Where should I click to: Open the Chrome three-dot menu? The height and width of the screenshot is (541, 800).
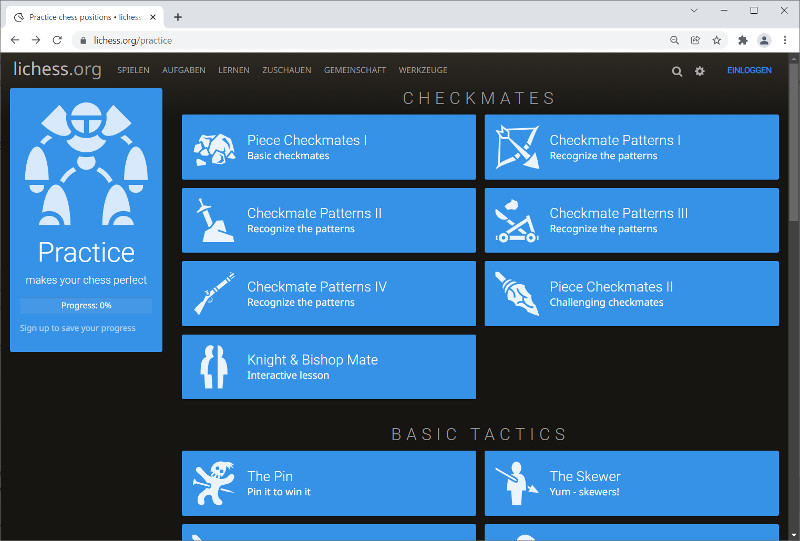coord(785,40)
